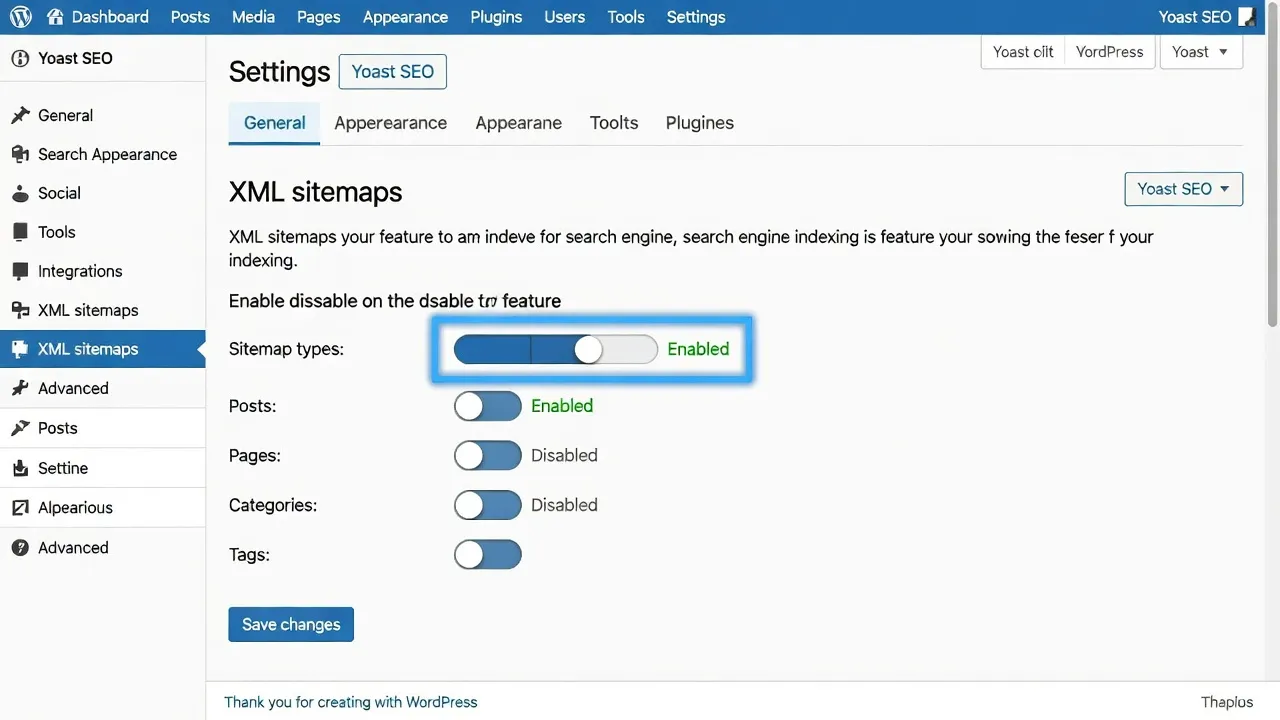Screen dimensions: 1280x720
Task: Toggle the Tags sitemap switch
Action: pyautogui.click(x=488, y=554)
